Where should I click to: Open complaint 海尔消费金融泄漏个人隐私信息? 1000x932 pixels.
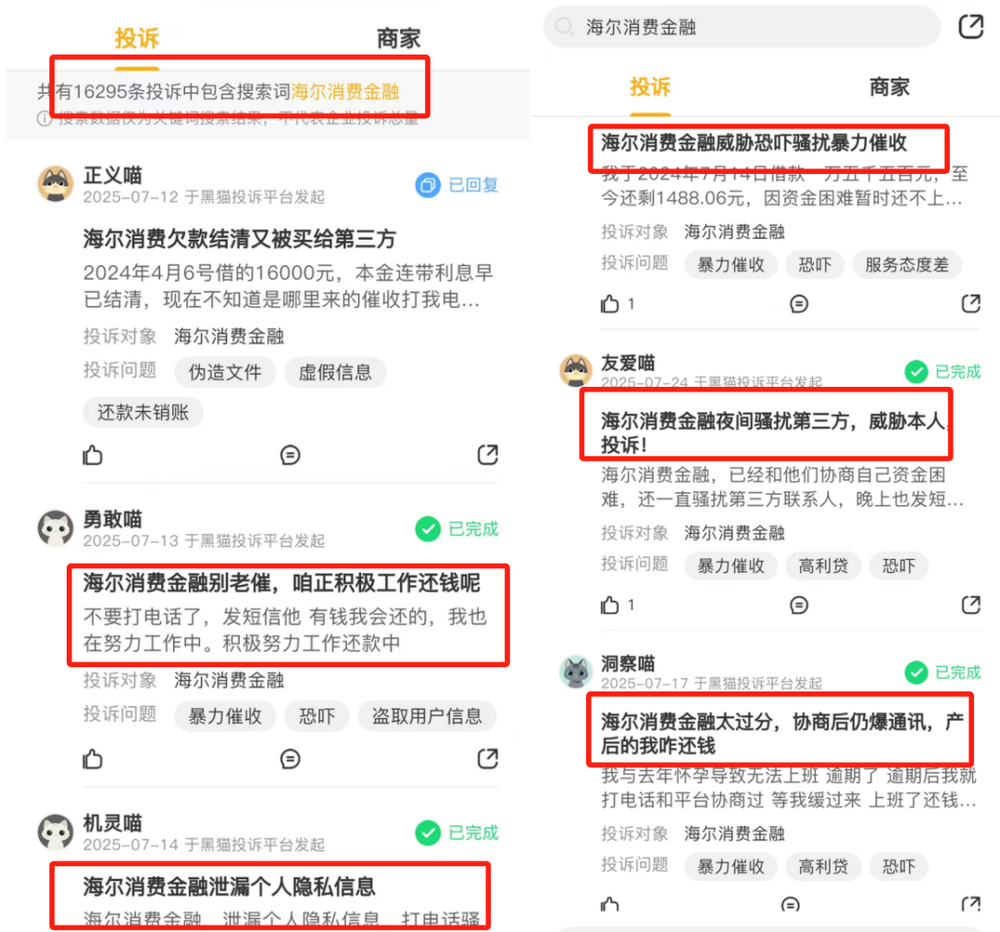click(x=229, y=886)
